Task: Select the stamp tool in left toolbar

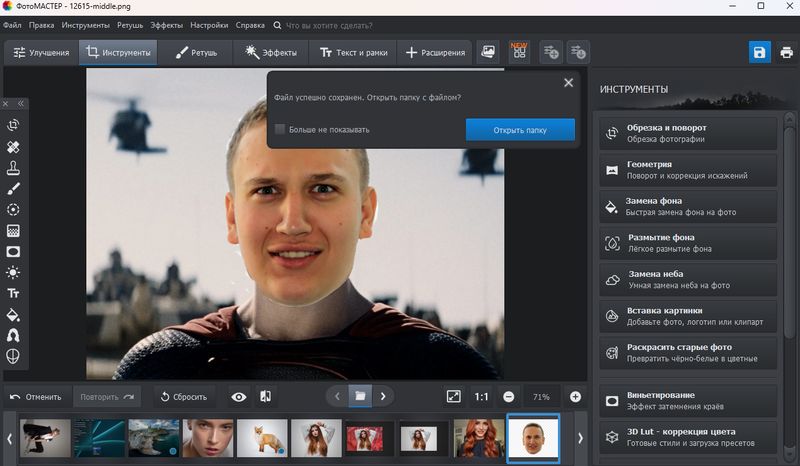Action: pyautogui.click(x=14, y=168)
